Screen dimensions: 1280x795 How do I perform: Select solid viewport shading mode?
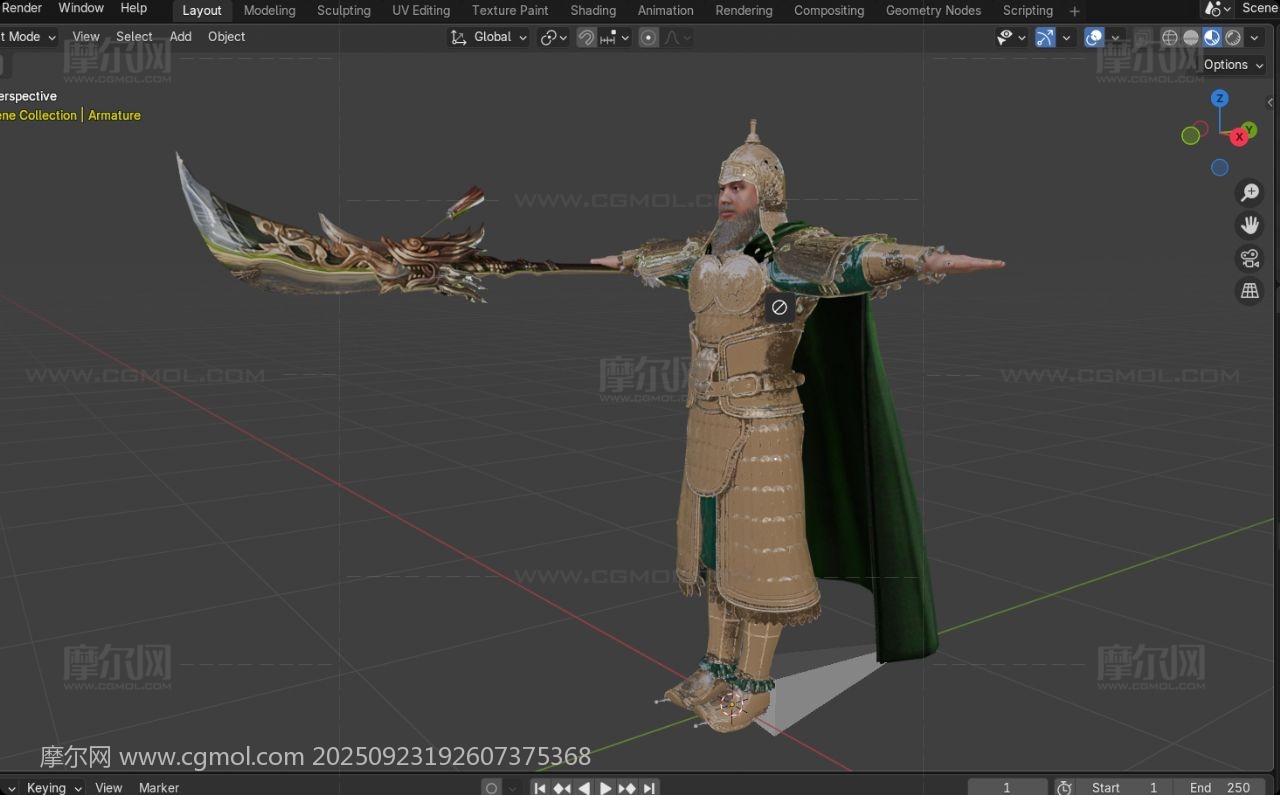point(1190,37)
